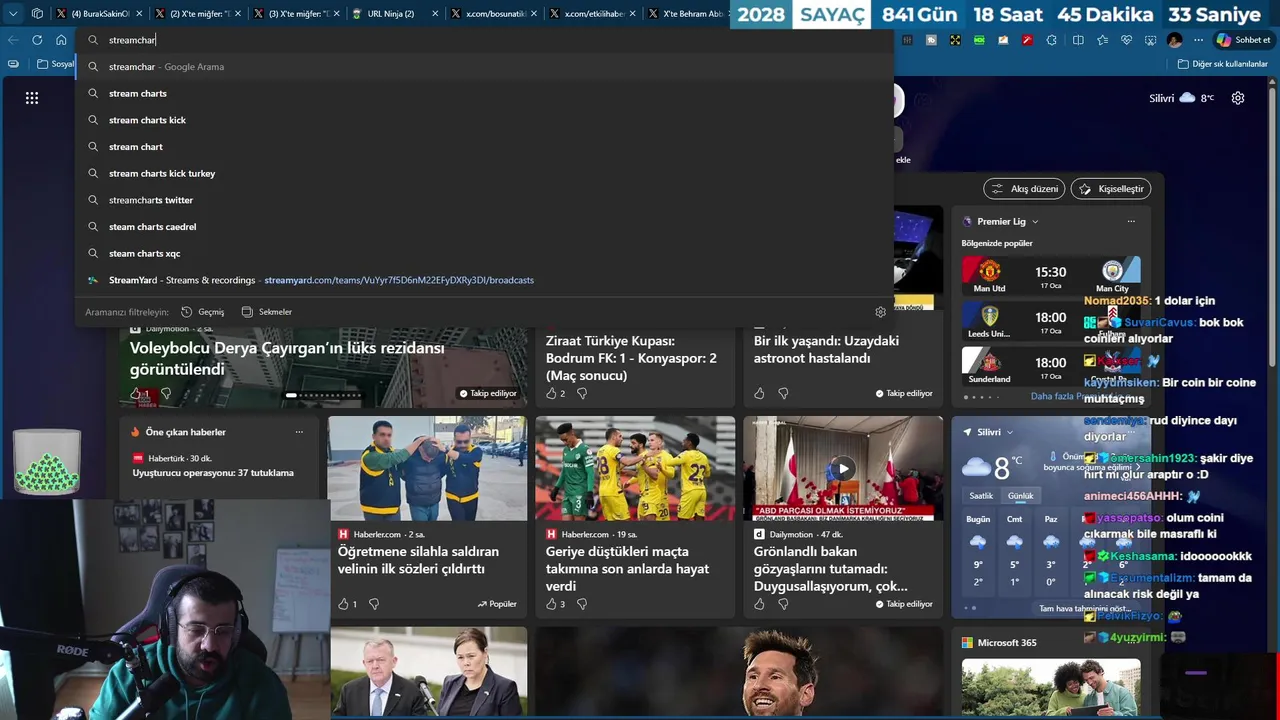Open the Man Utd vs Man City match
This screenshot has width=1280, height=720.
pyautogui.click(x=1051, y=275)
